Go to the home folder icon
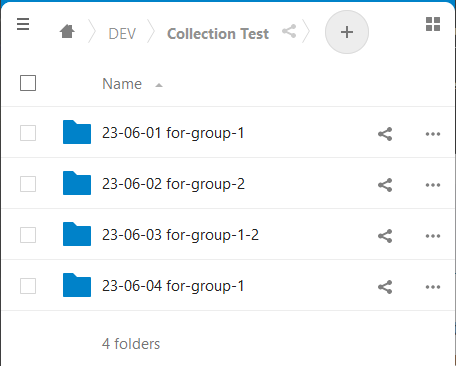This screenshot has height=366, width=456. click(x=67, y=32)
